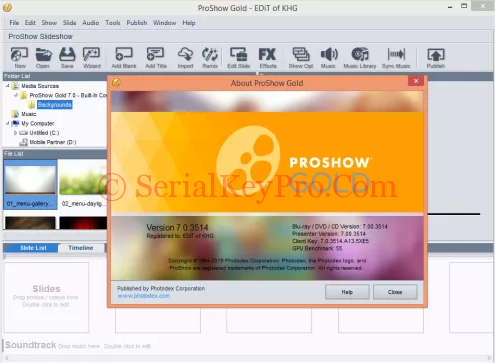Open the Audio menu
495x363 pixels.
(x=91, y=23)
